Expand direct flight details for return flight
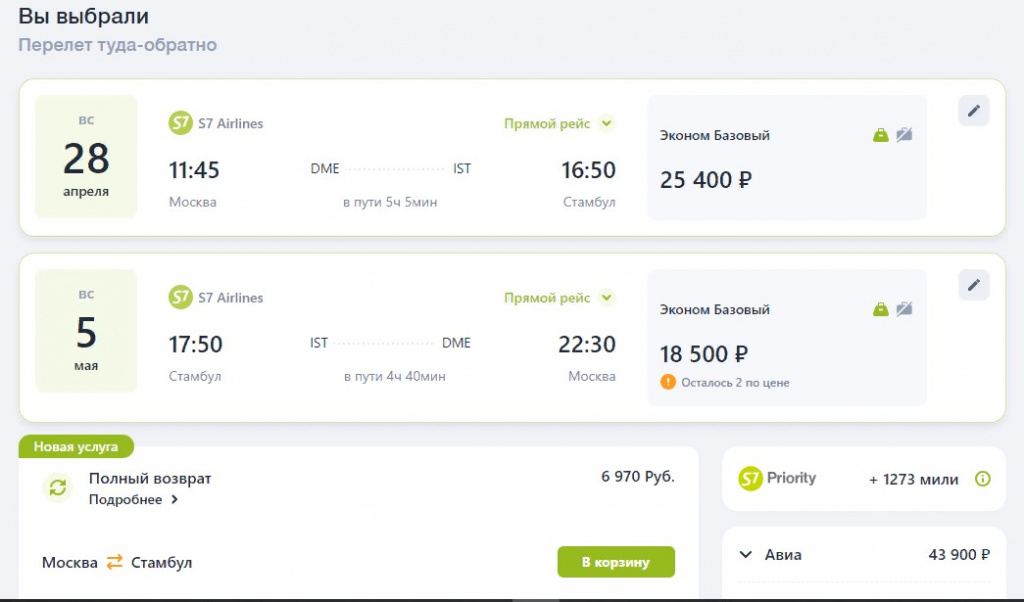The height and width of the screenshot is (602, 1024). [606, 298]
